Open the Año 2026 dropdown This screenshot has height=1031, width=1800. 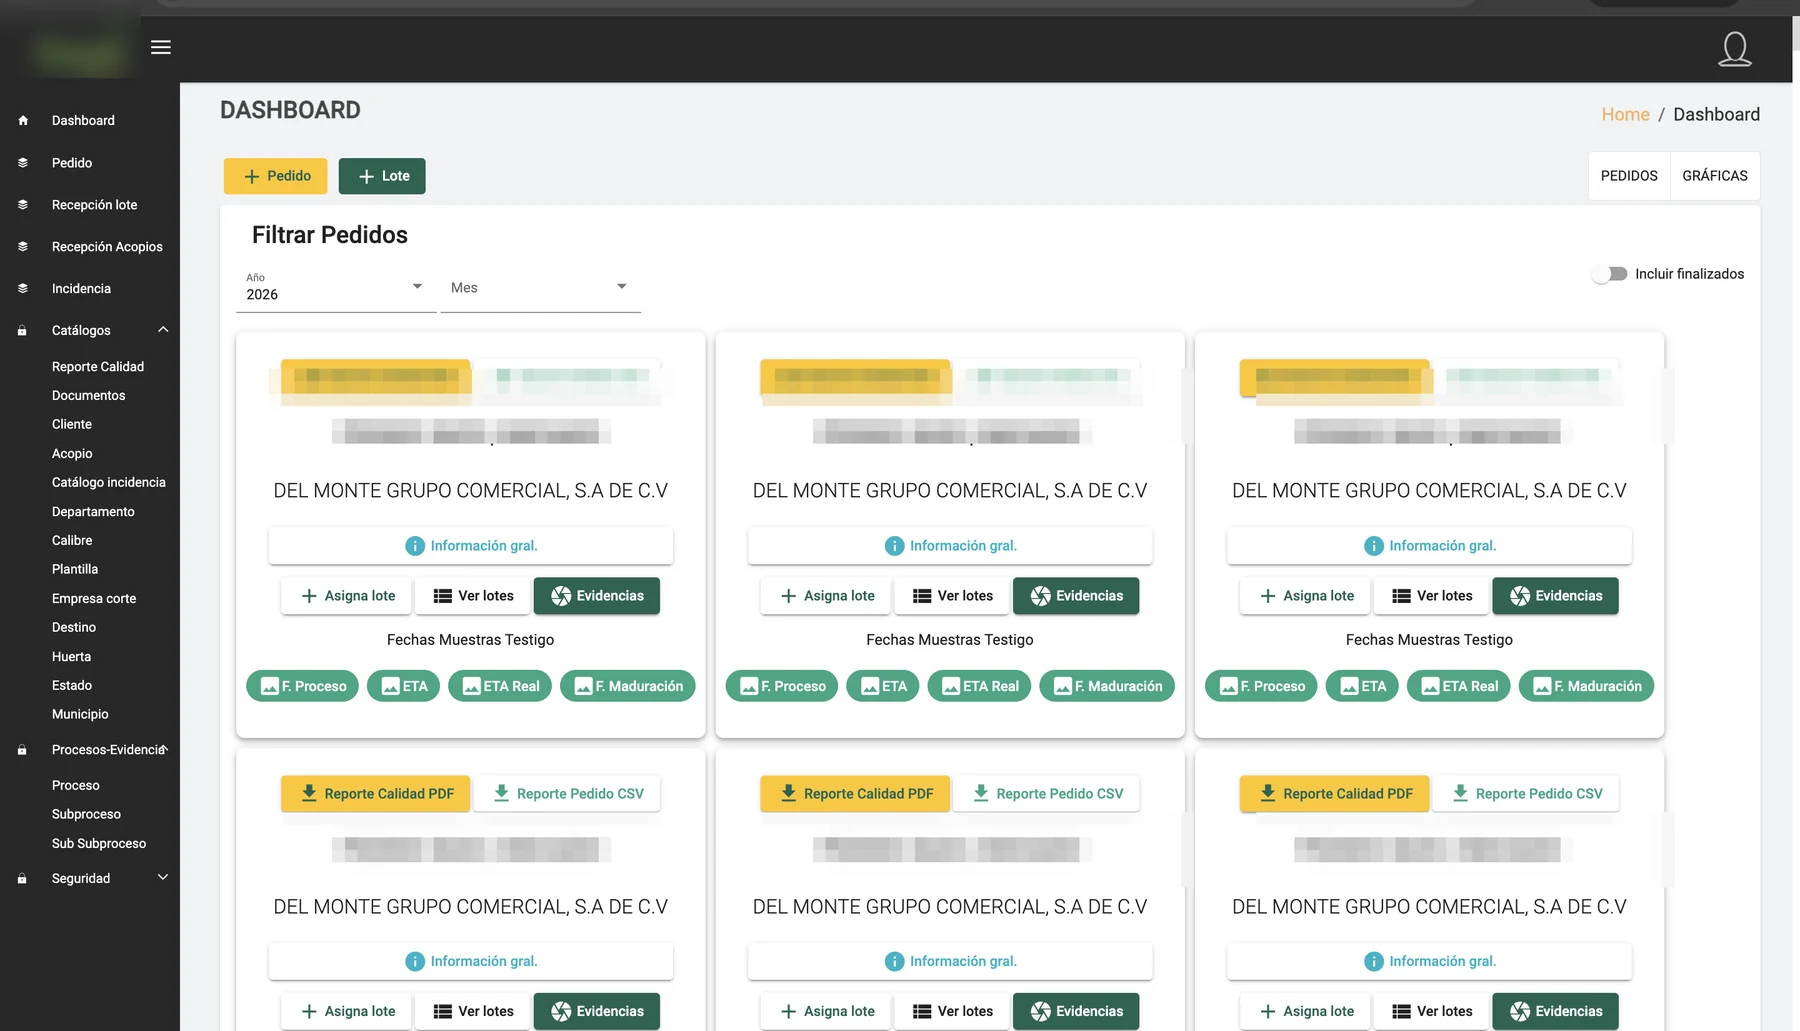(336, 289)
